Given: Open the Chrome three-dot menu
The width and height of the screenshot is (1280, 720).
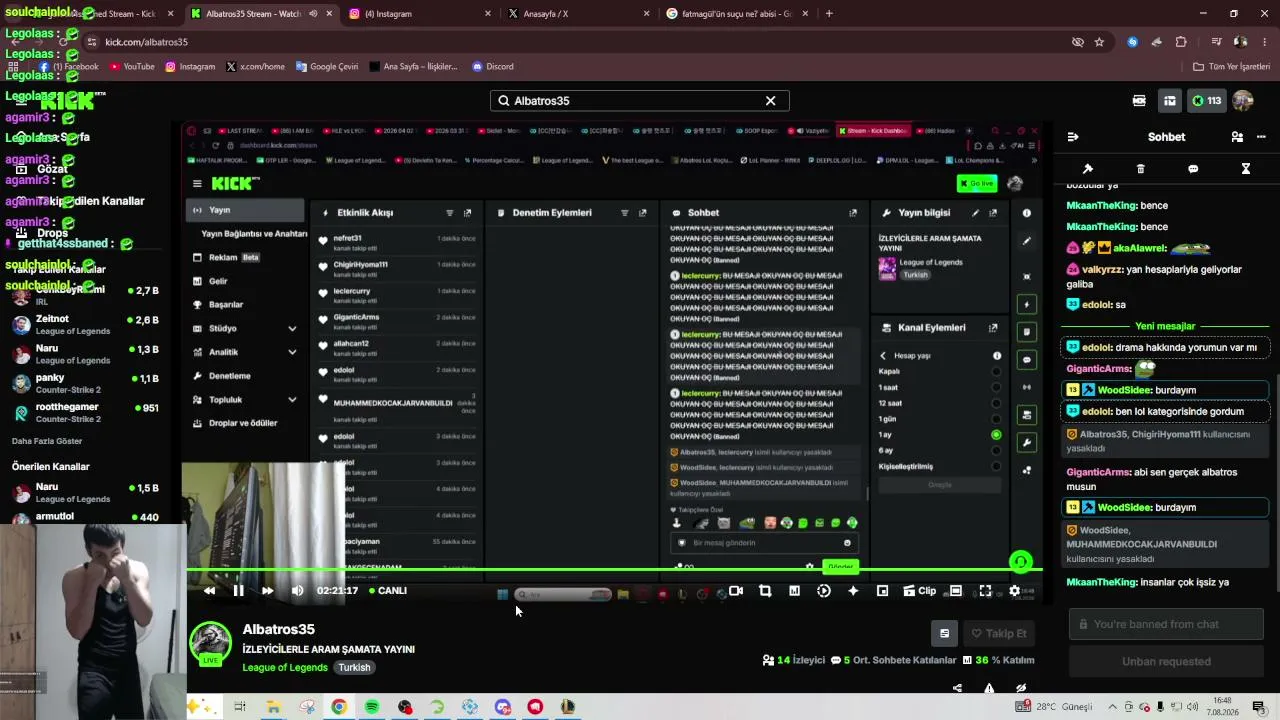Looking at the screenshot, I should pyautogui.click(x=1264, y=42).
